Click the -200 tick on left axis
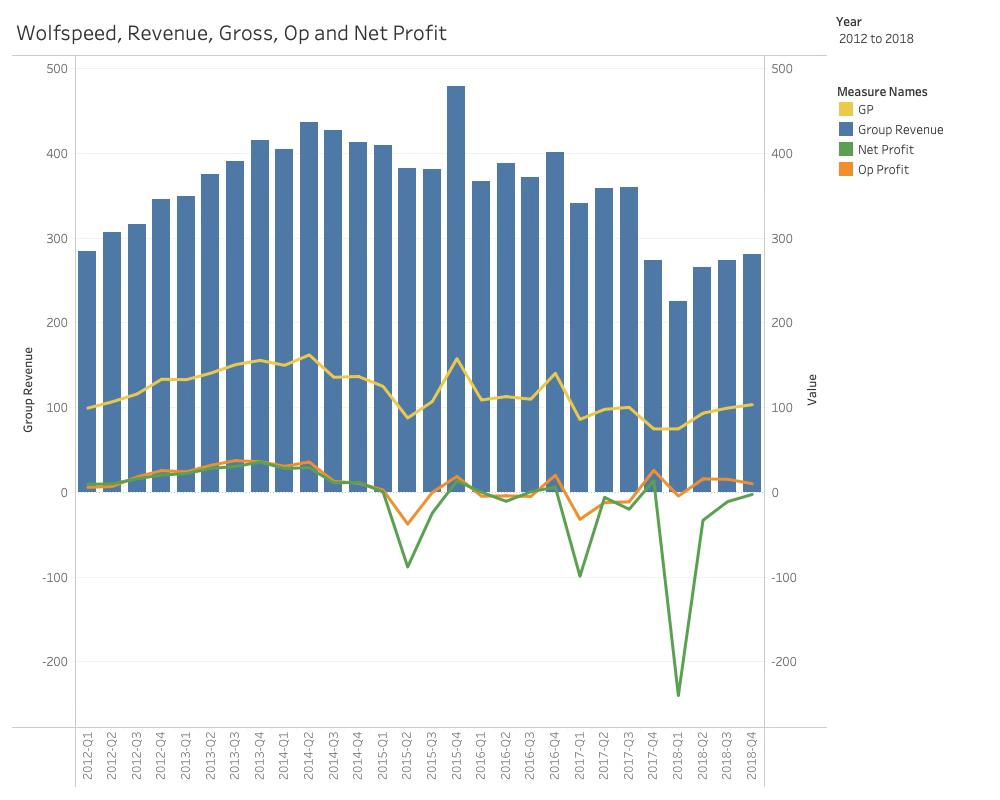 click(55, 662)
